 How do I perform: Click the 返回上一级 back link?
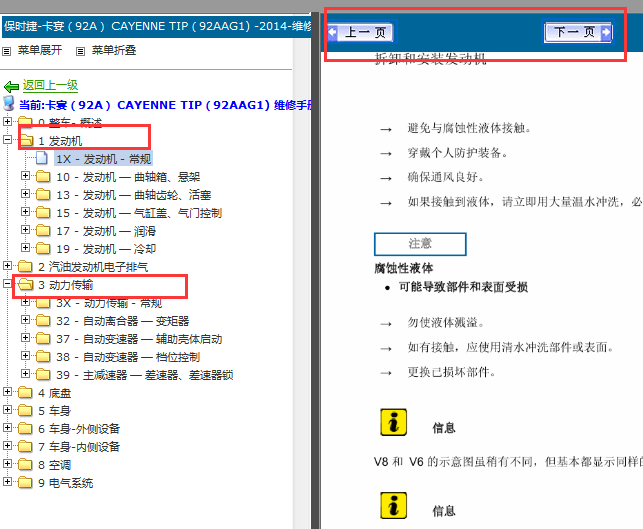[x=50, y=85]
